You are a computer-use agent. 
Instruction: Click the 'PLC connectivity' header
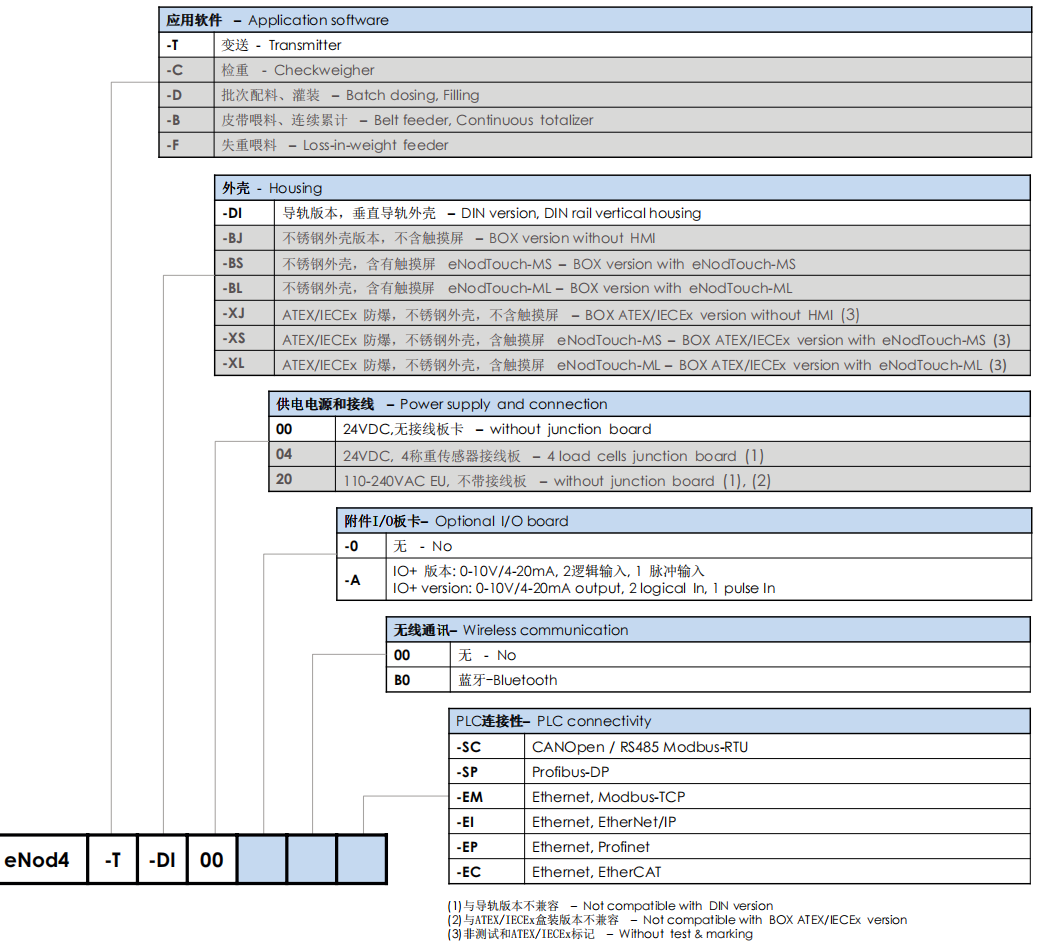(739, 721)
